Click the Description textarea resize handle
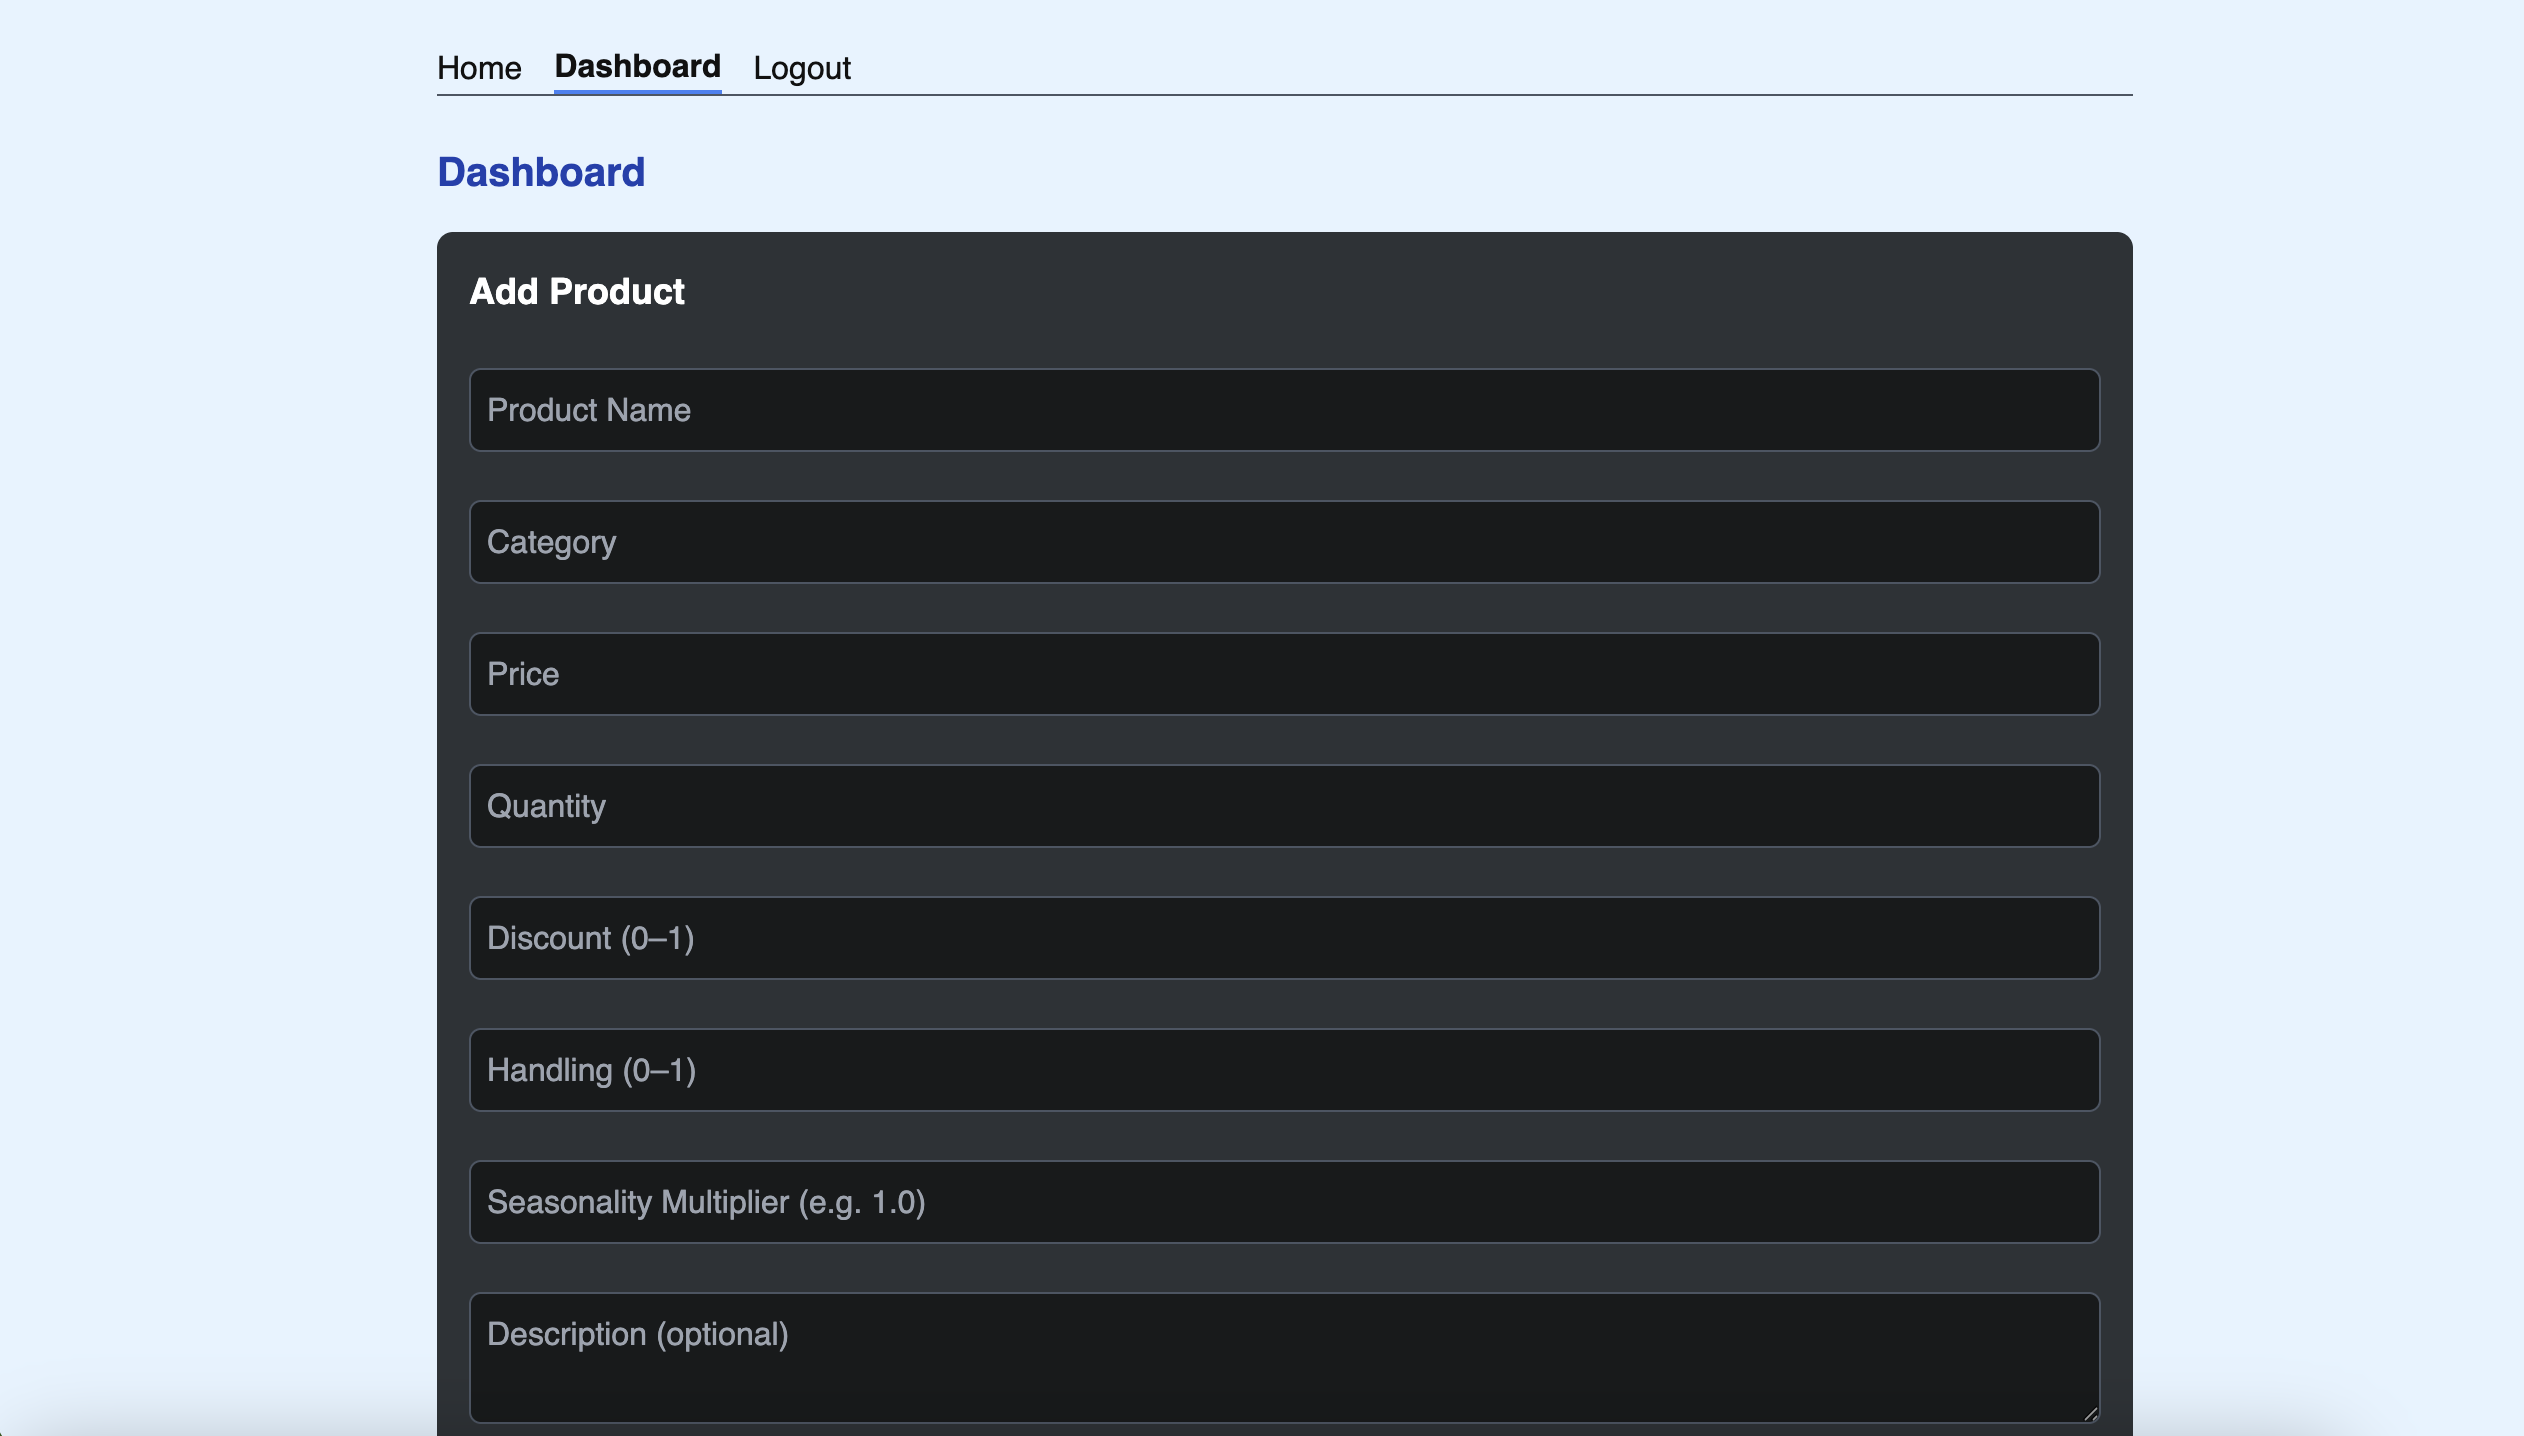2524x1436 pixels. [x=2090, y=1413]
